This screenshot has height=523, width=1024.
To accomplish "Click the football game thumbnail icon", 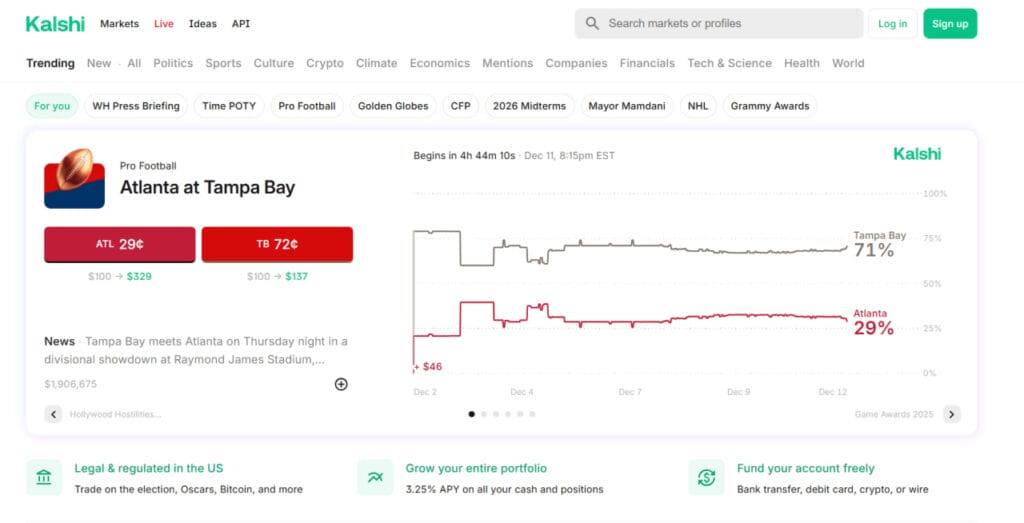I will [x=74, y=178].
